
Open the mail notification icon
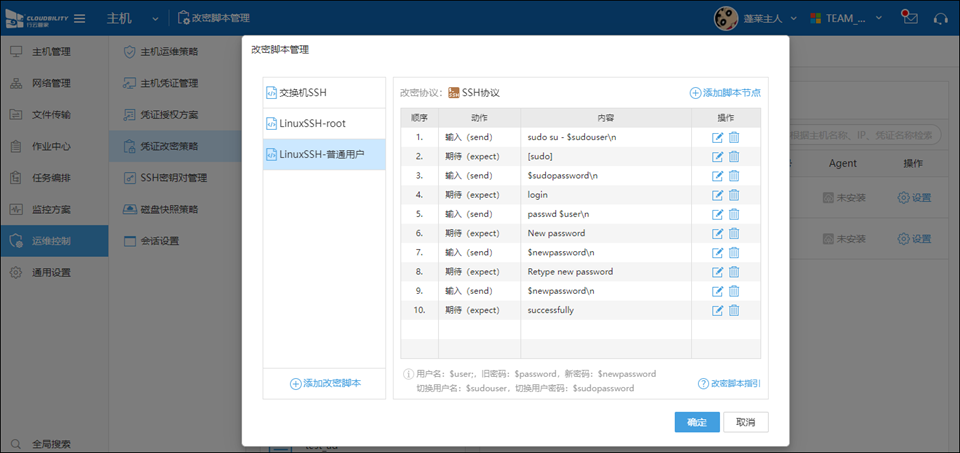pyautogui.click(x=909, y=18)
